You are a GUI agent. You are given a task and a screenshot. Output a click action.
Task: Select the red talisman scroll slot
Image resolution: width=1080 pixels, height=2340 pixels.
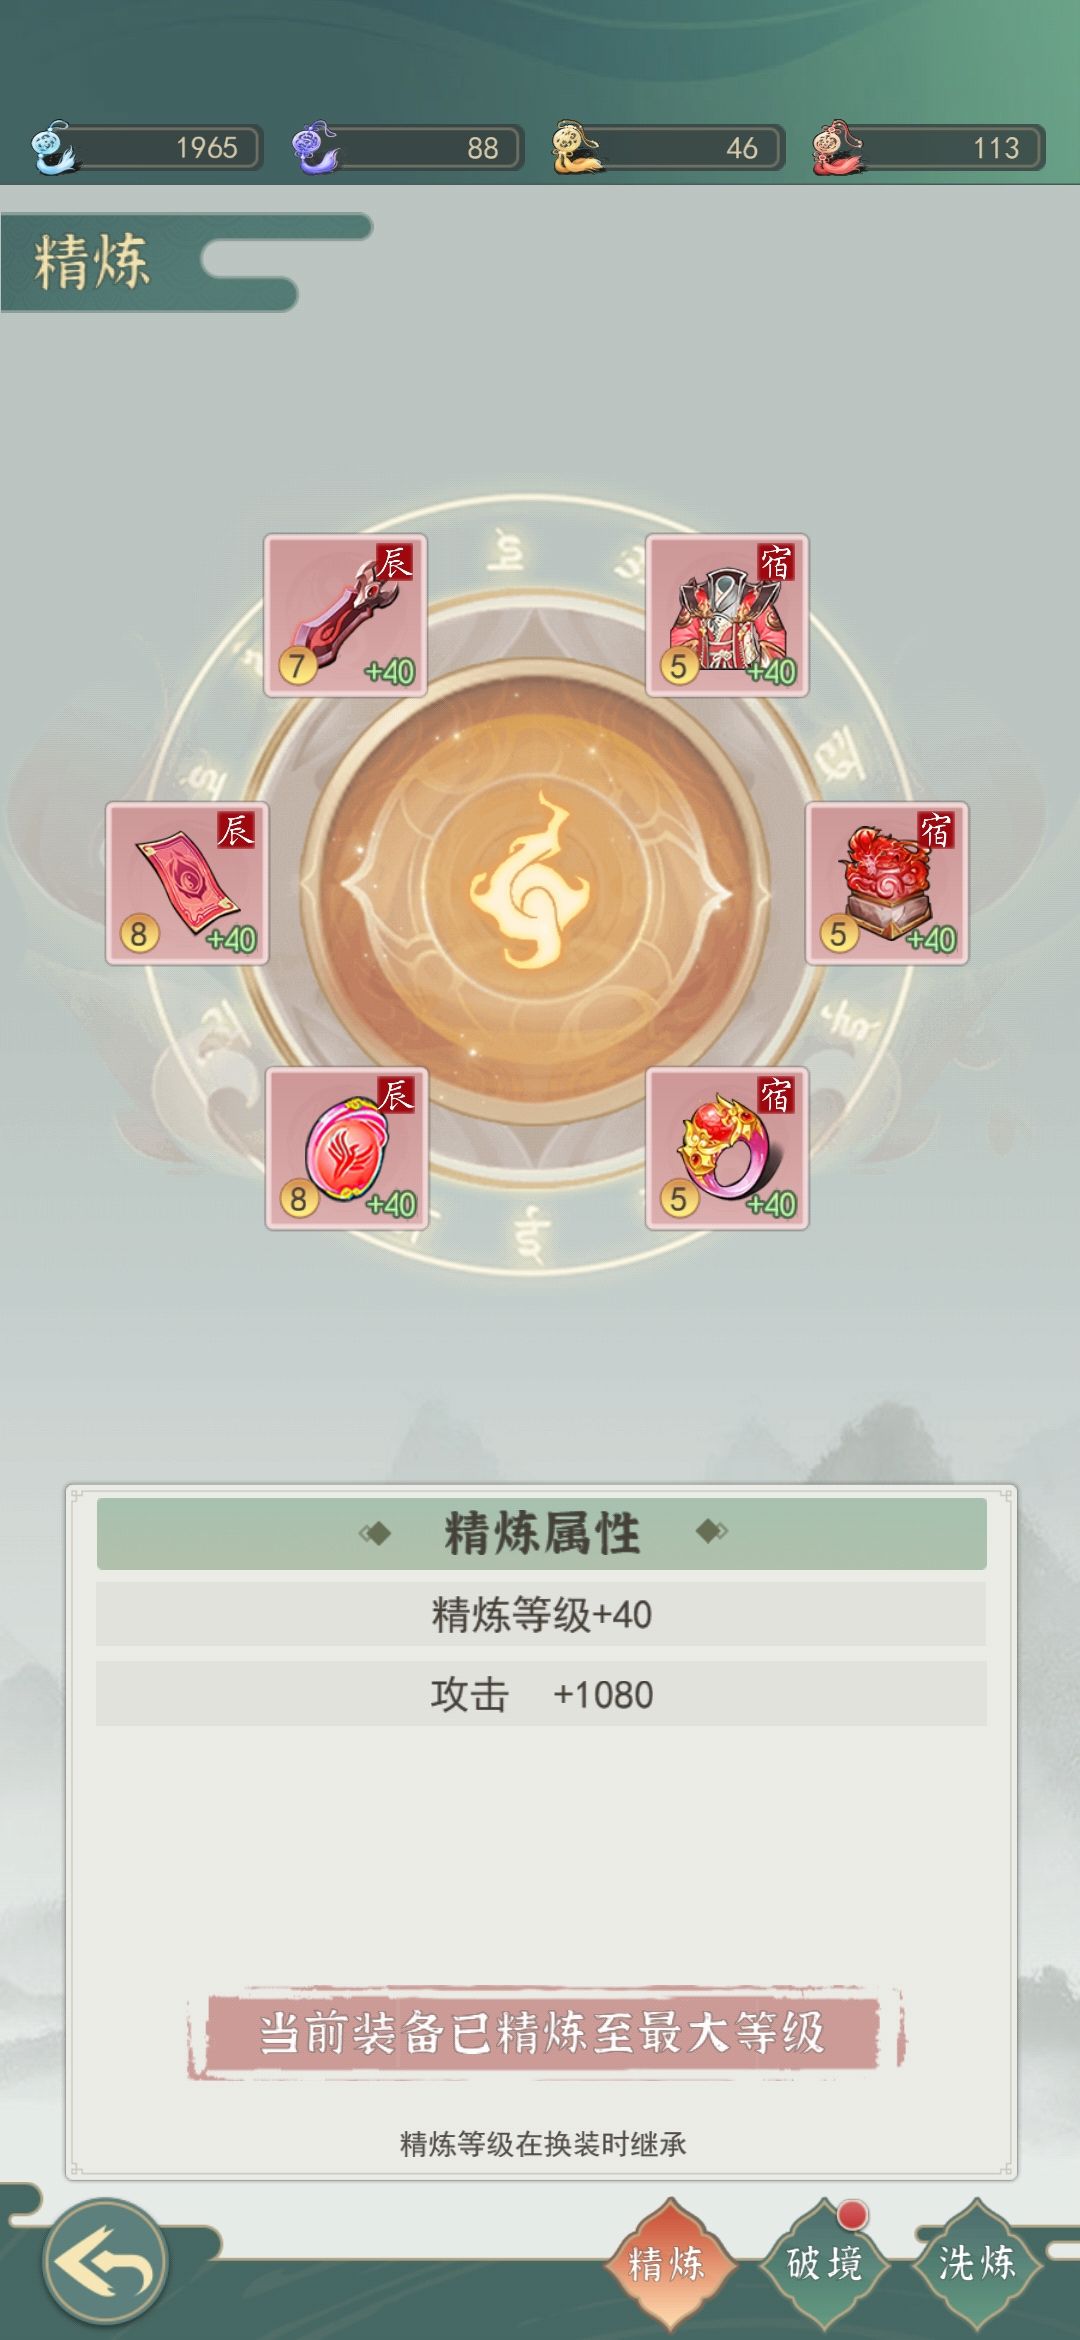187,883
